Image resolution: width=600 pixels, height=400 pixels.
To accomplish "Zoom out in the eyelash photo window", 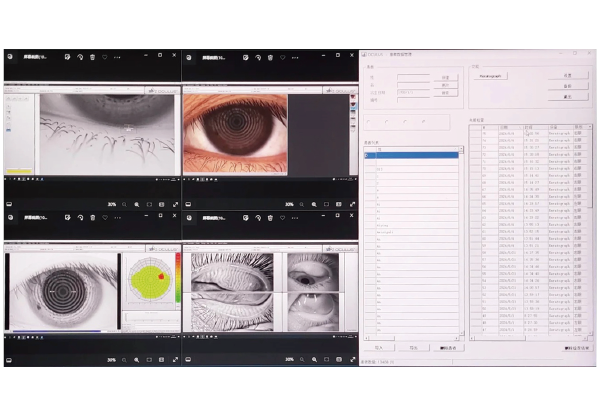I will tap(124, 204).
